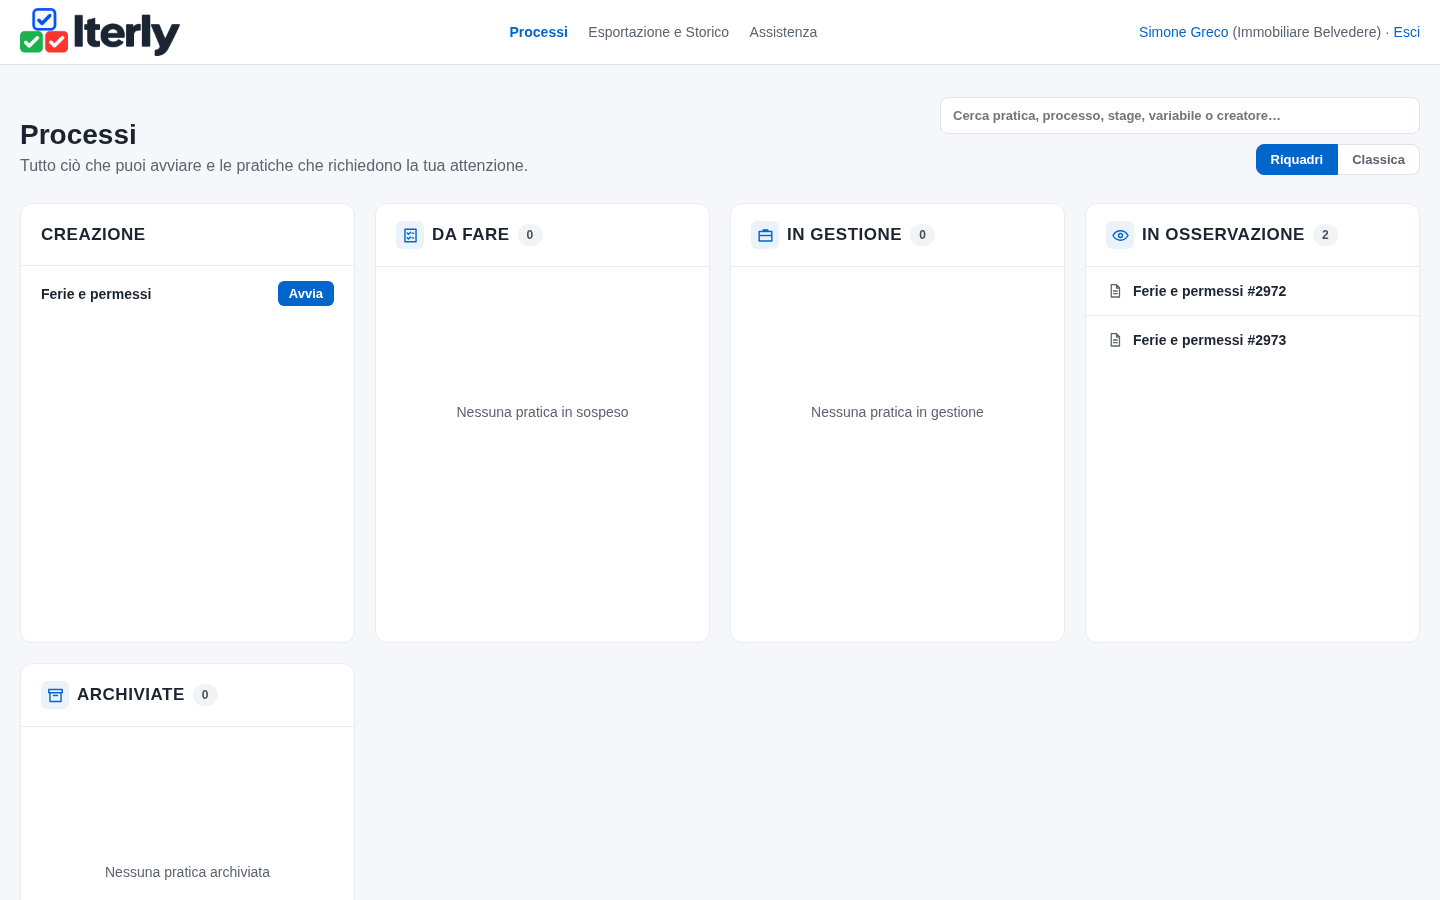Click the Archiviate archive box icon

55,695
